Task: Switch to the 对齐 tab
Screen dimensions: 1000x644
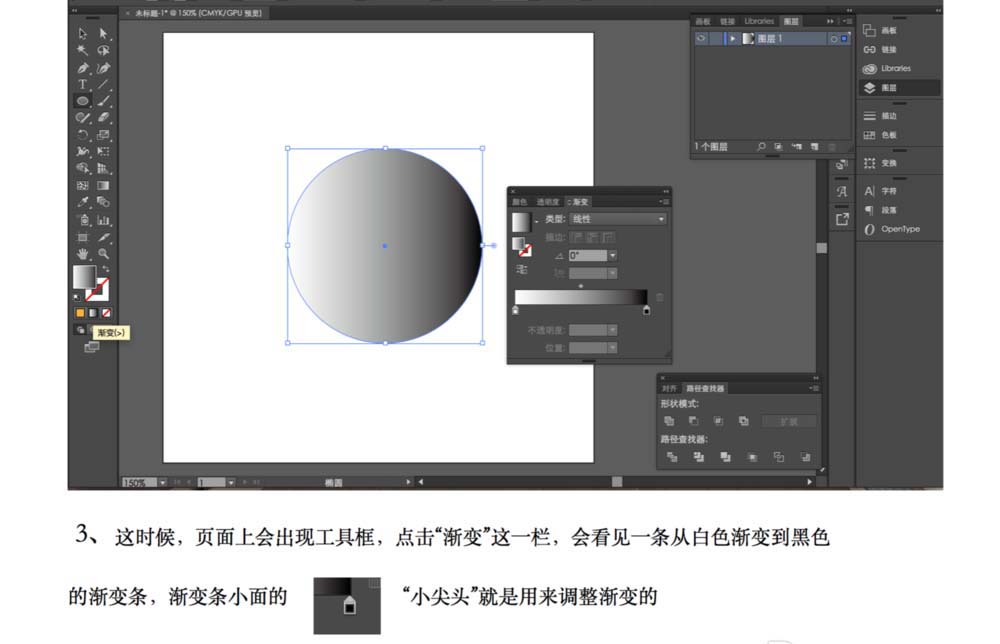Action: (x=669, y=388)
